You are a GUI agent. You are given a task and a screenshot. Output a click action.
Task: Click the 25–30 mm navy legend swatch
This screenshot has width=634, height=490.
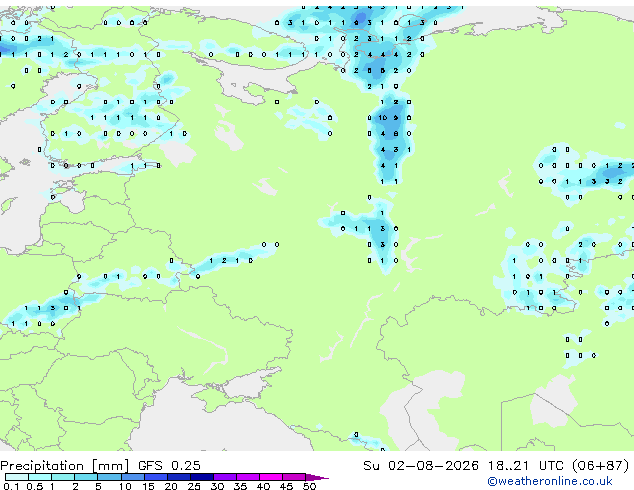201,477
